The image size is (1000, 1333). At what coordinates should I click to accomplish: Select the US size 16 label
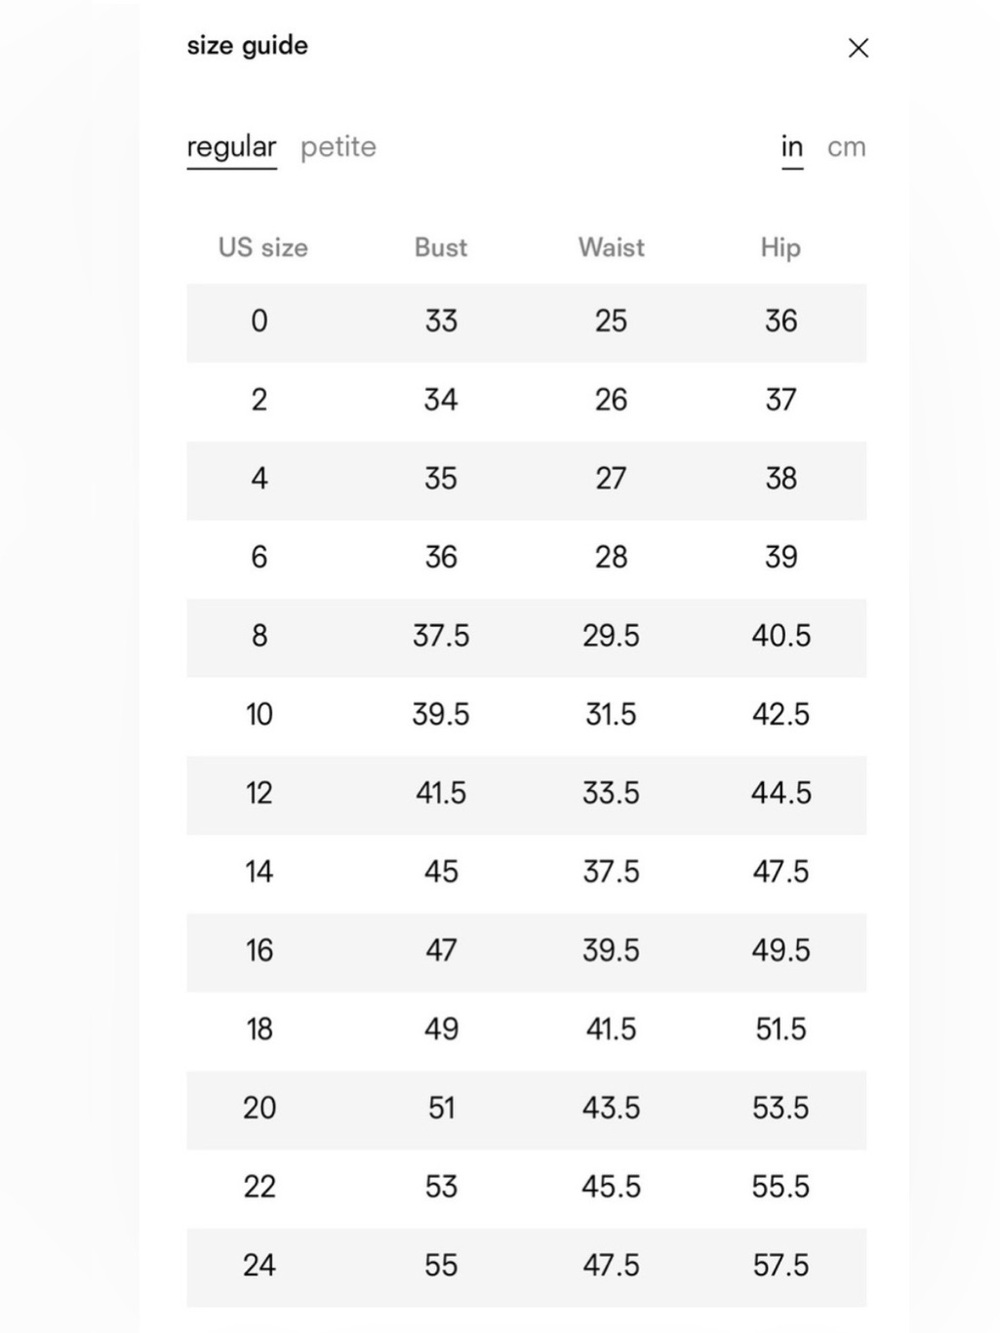259,950
